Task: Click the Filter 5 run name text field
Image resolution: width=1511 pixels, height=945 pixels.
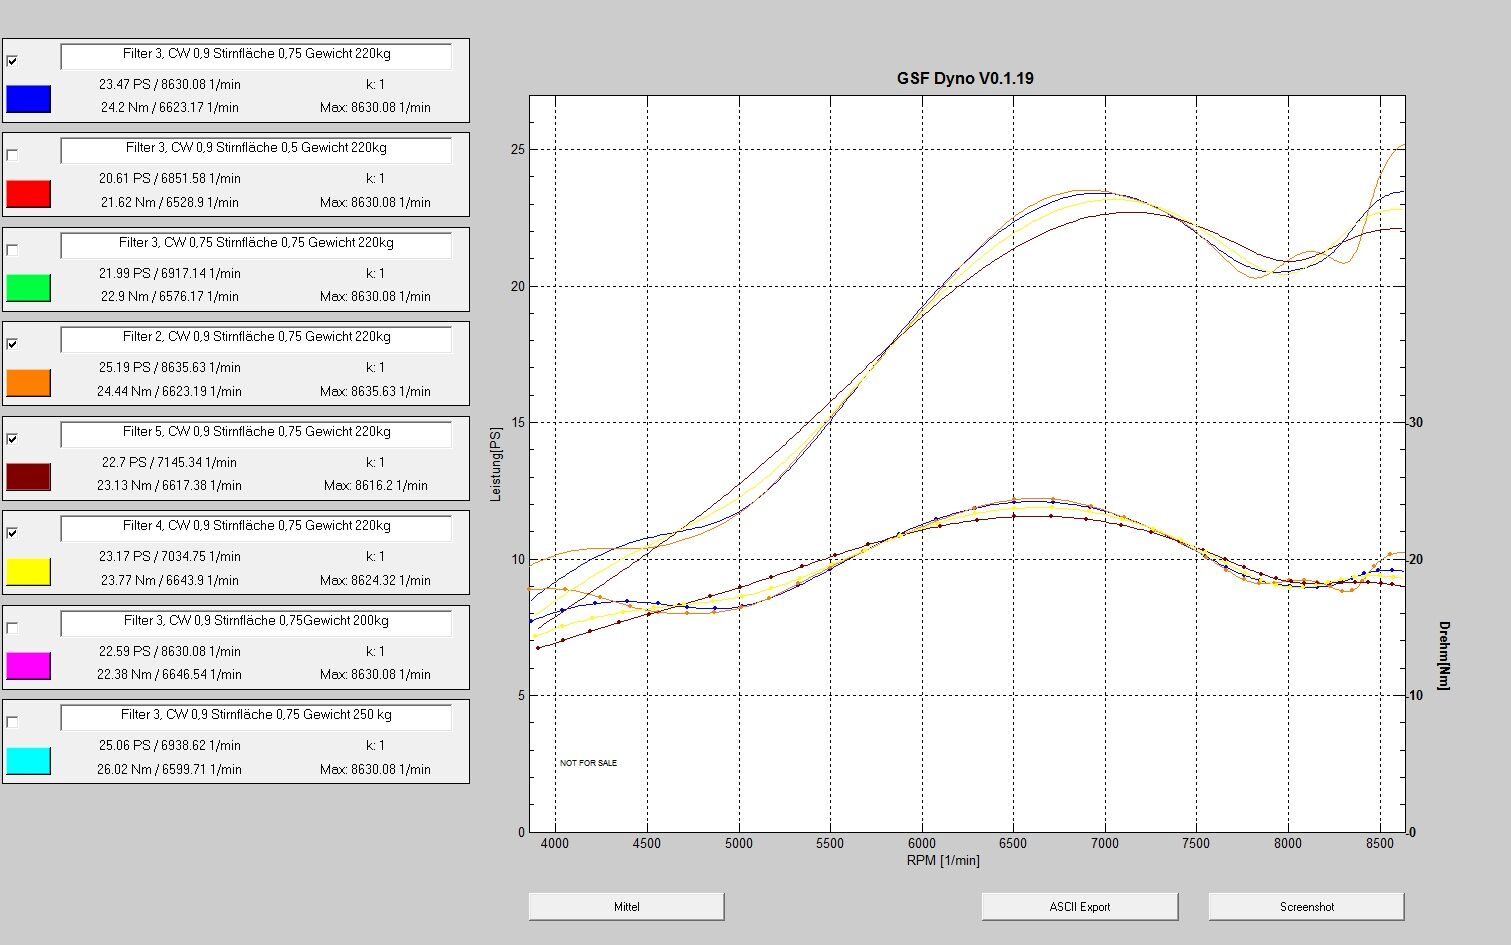Action: (256, 433)
